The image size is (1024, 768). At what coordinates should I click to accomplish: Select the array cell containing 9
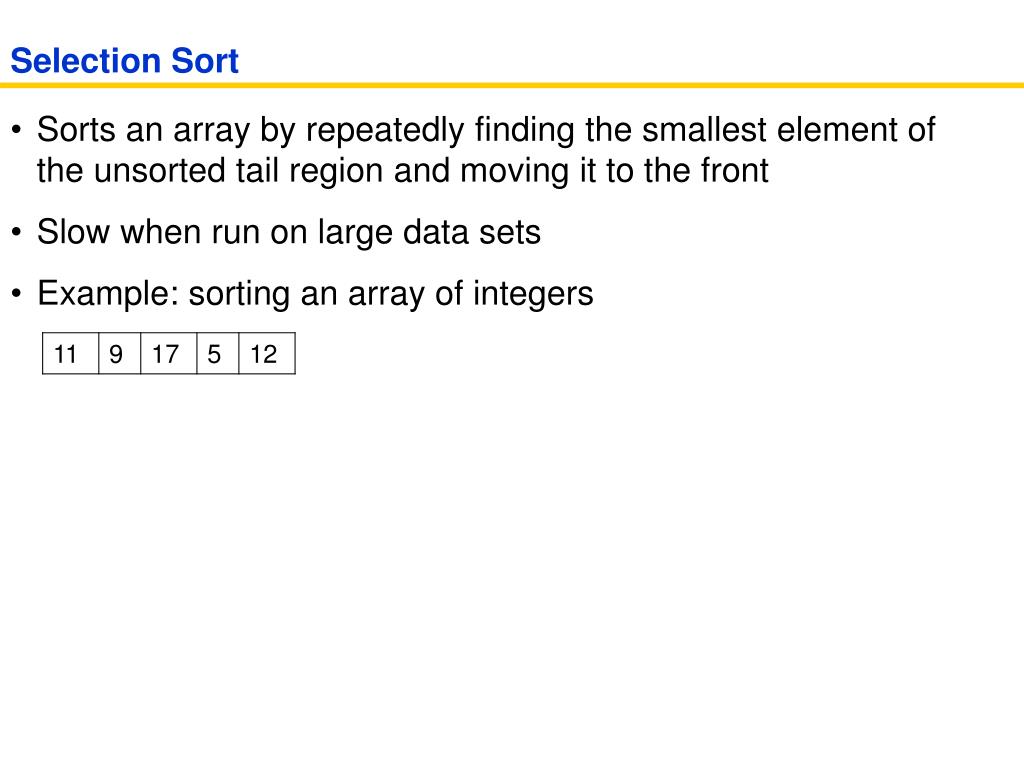(120, 353)
